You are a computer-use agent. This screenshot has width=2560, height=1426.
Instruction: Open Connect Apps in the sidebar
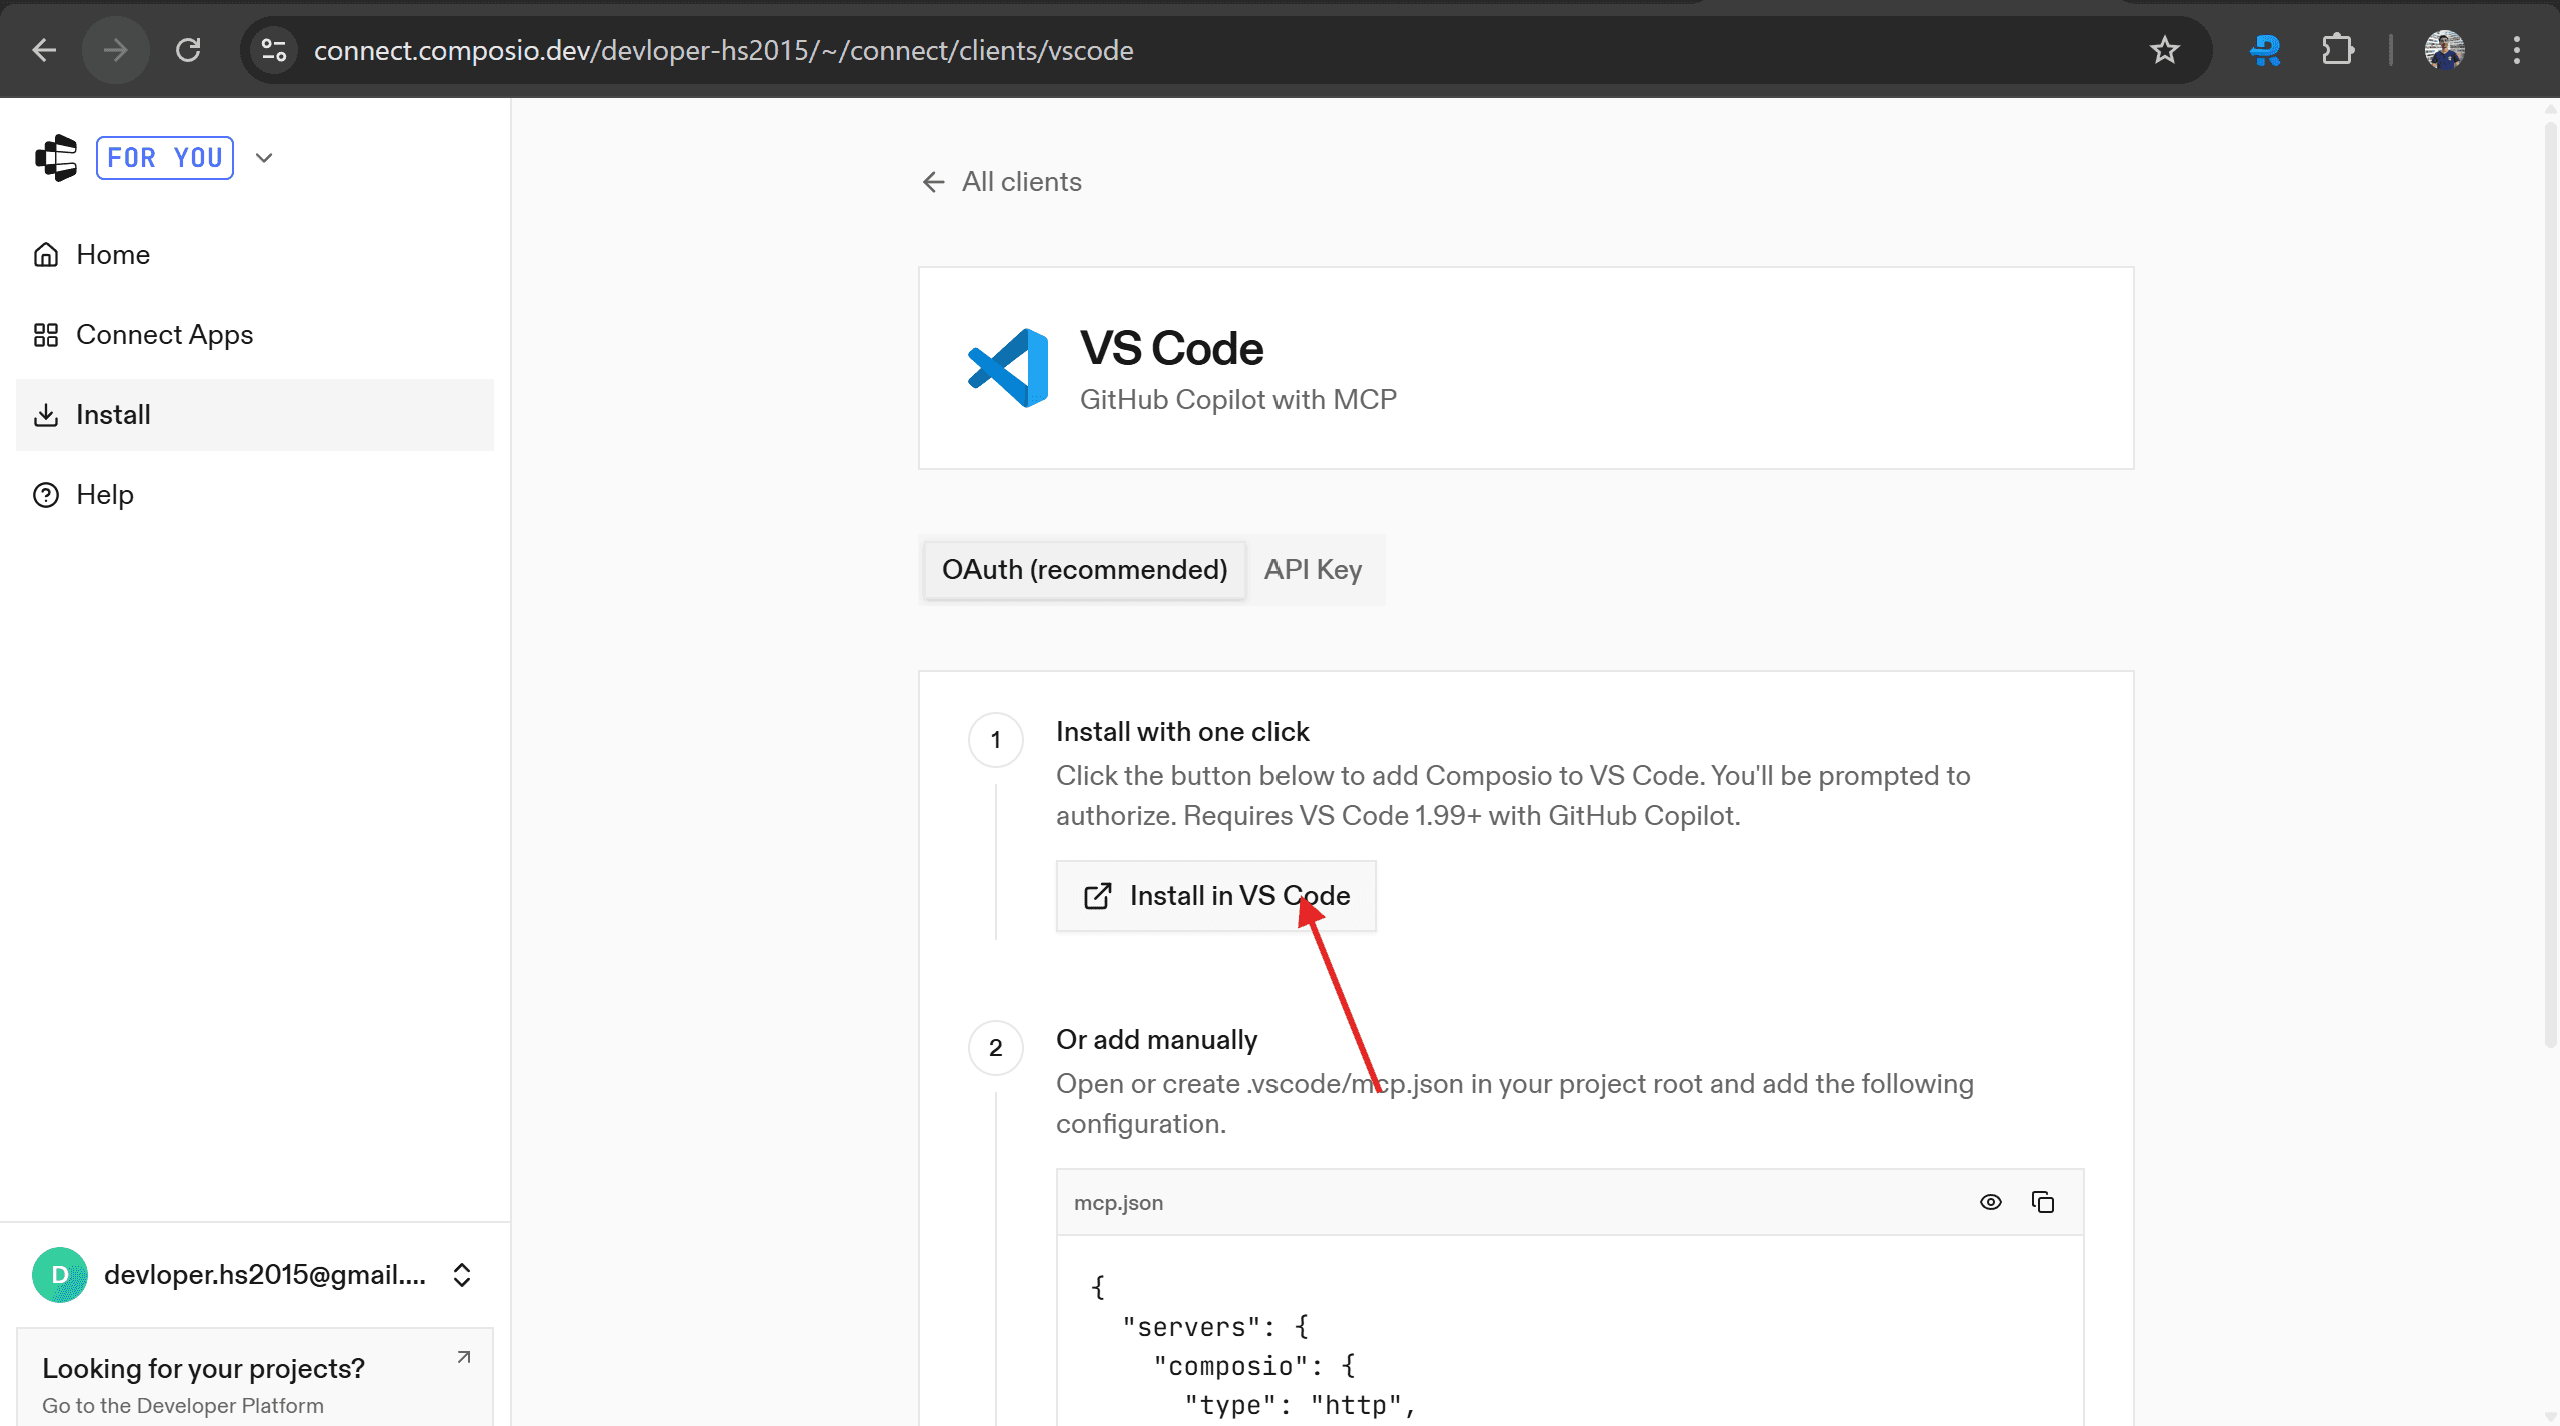[x=164, y=335]
